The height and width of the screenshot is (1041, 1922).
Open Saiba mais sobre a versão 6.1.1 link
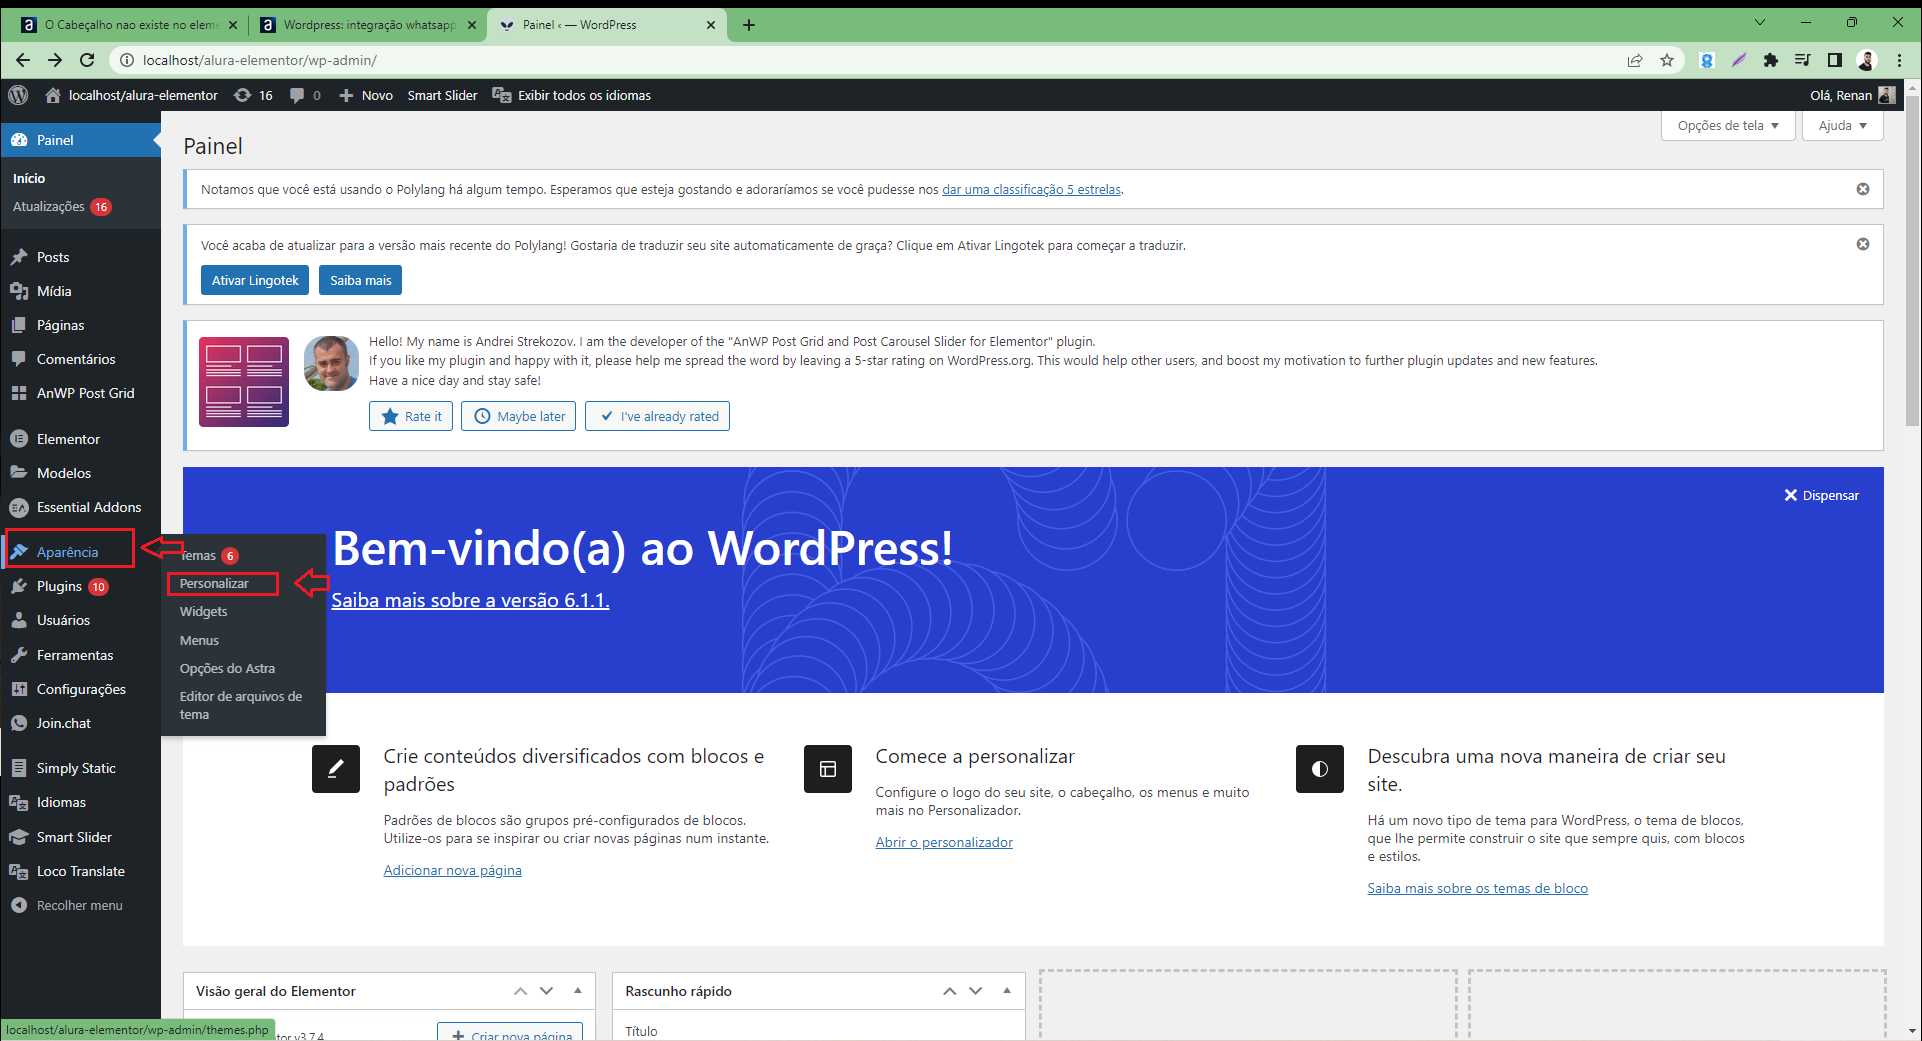pyautogui.click(x=470, y=600)
